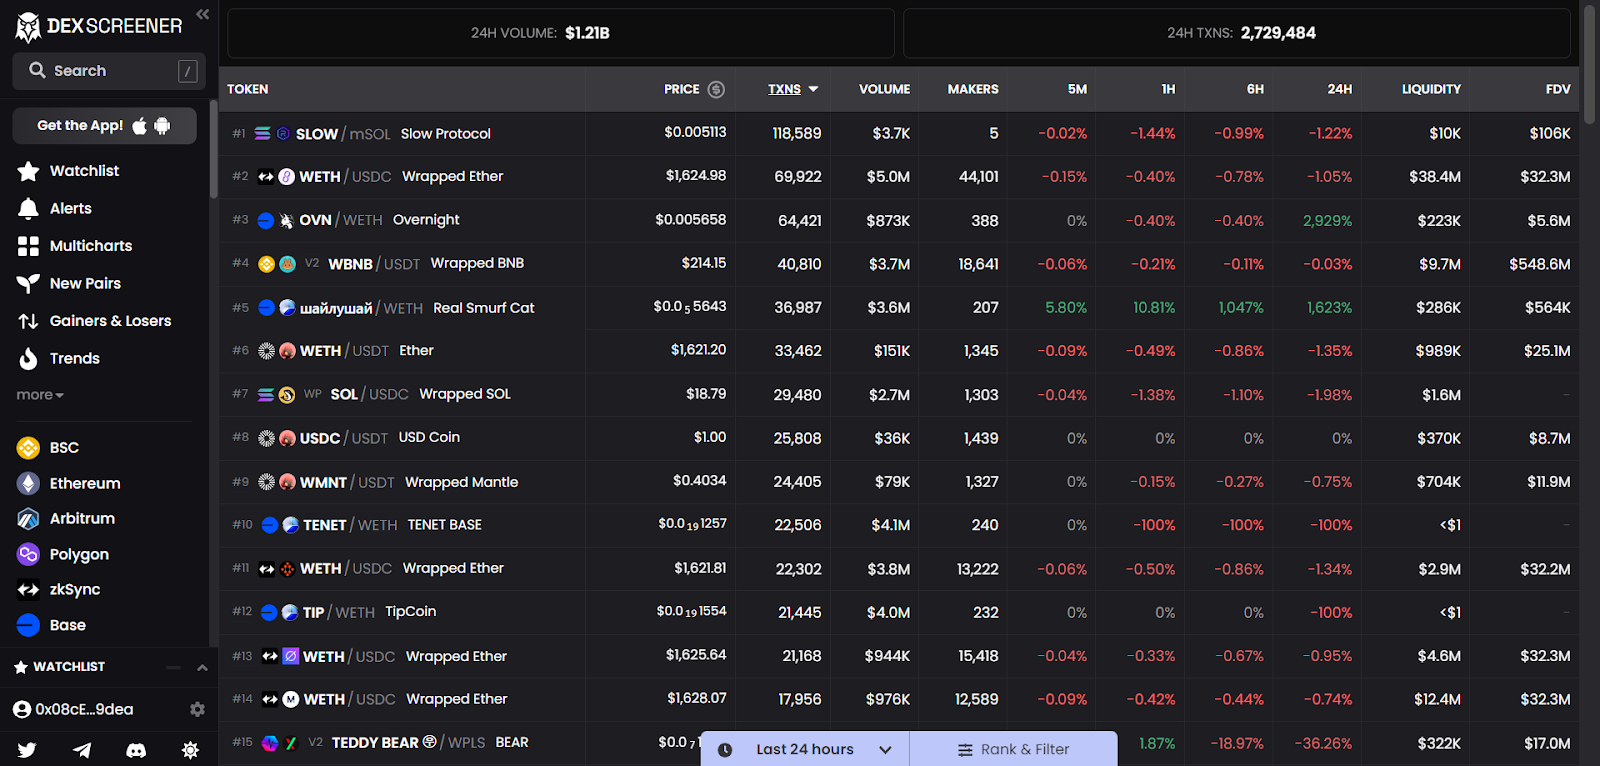Click the TOKEN column header
1600x766 pixels.
coord(248,90)
